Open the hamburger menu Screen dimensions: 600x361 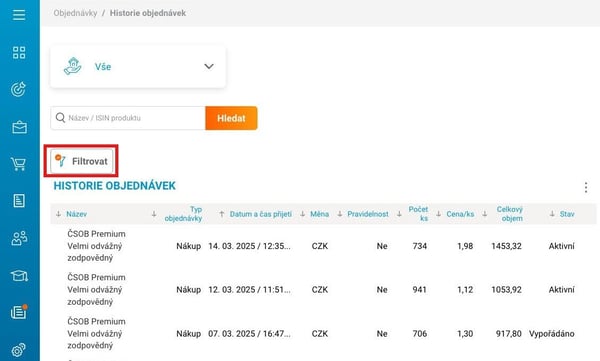(19, 15)
